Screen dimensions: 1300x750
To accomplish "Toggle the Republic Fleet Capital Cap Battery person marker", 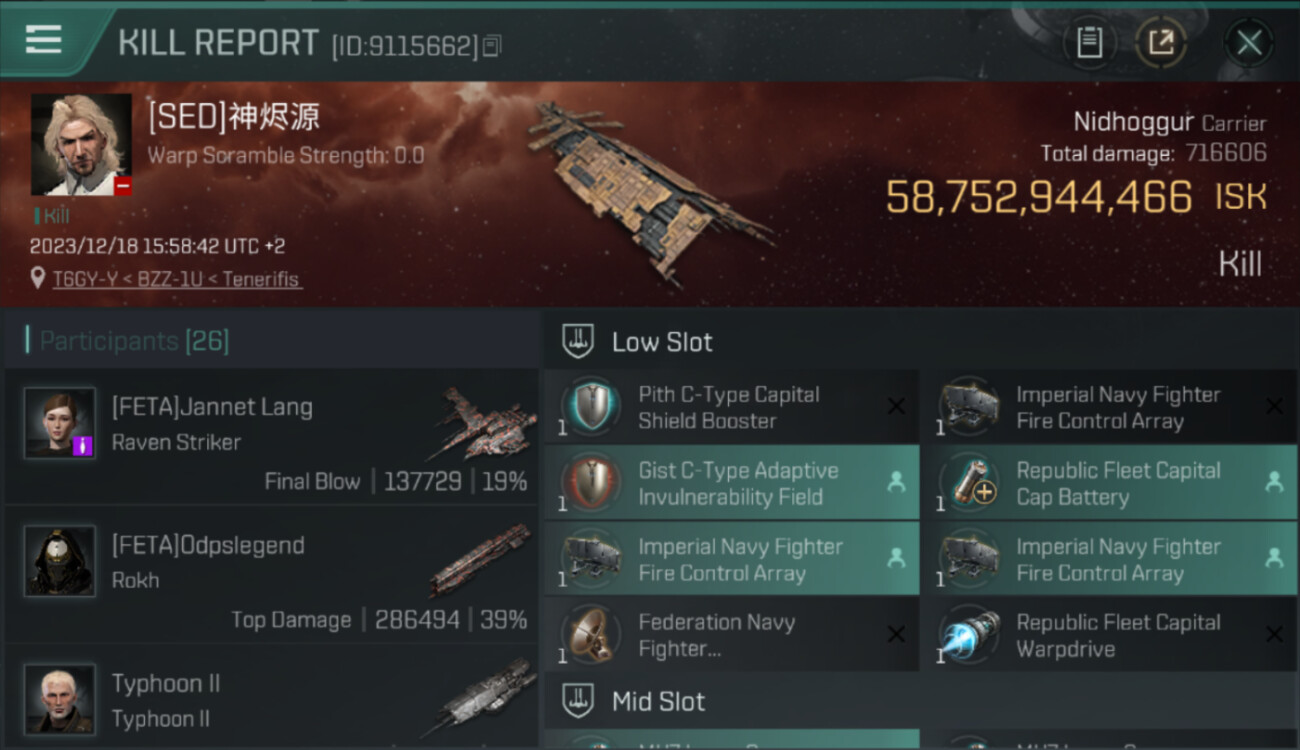I will coord(1273,482).
